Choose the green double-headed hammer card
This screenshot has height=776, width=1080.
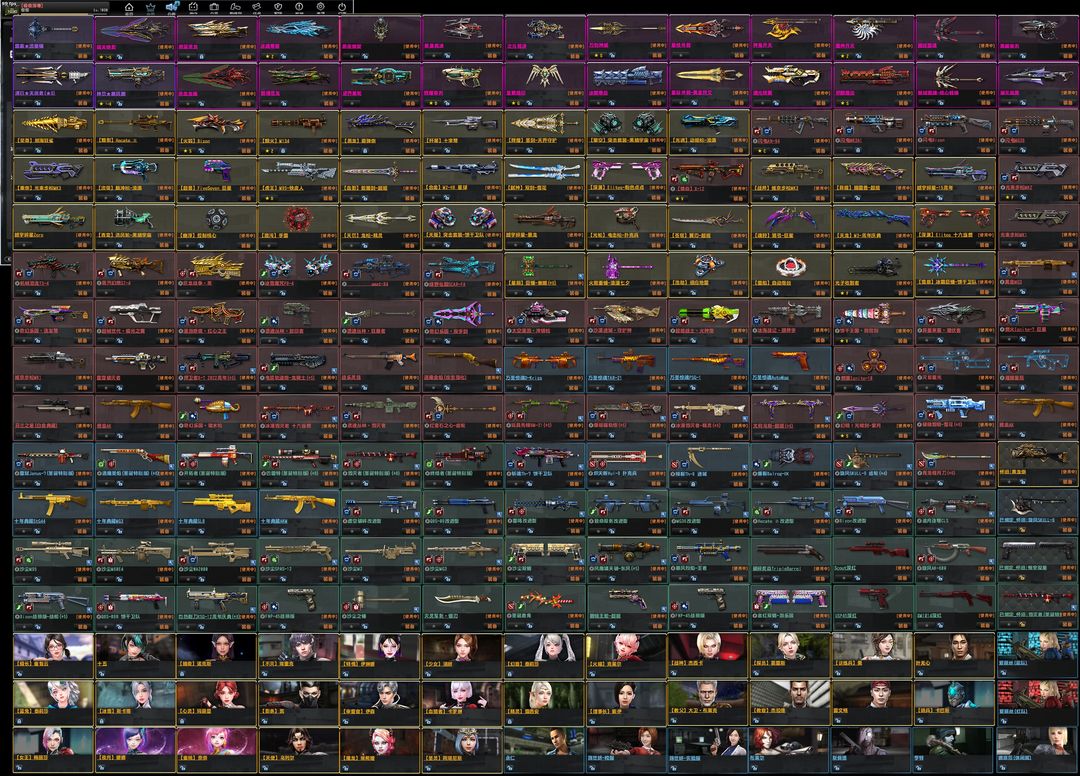[545, 275]
